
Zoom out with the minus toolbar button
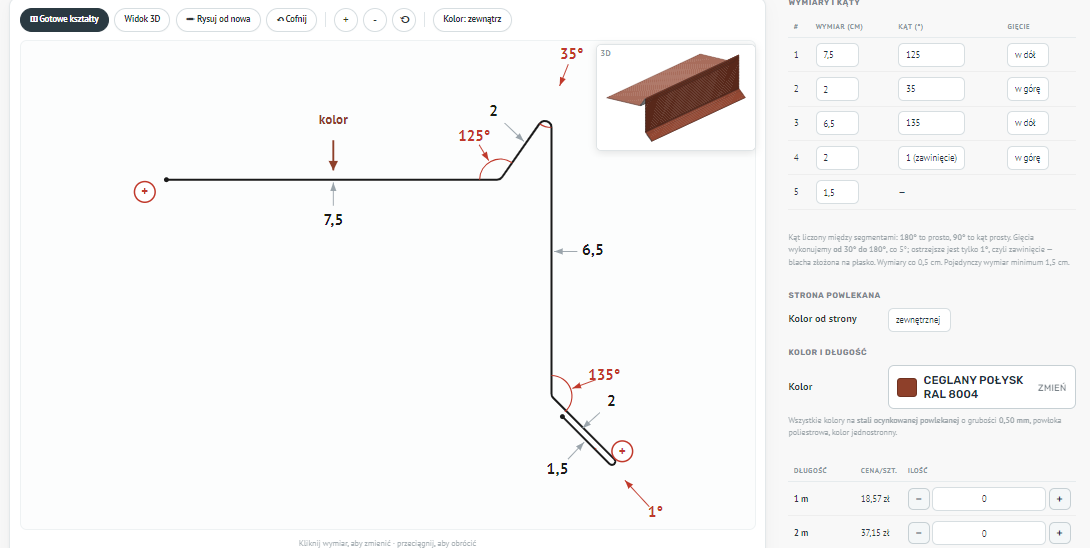click(x=375, y=19)
